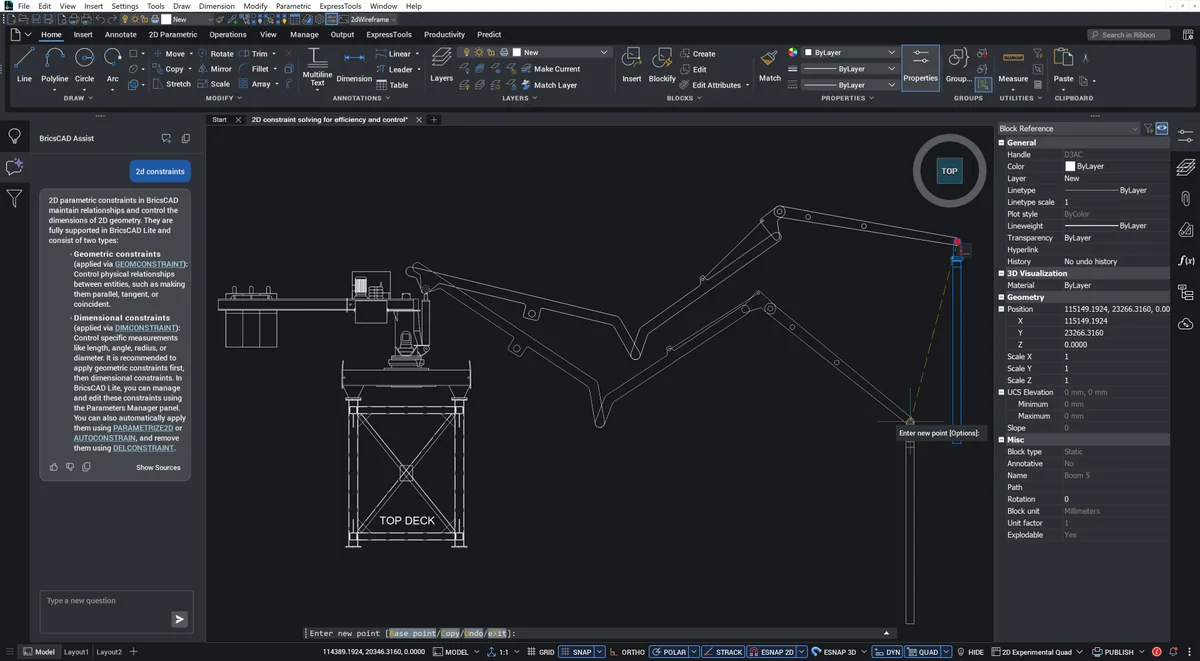Click Show Sources in Assist panel

[158, 467]
